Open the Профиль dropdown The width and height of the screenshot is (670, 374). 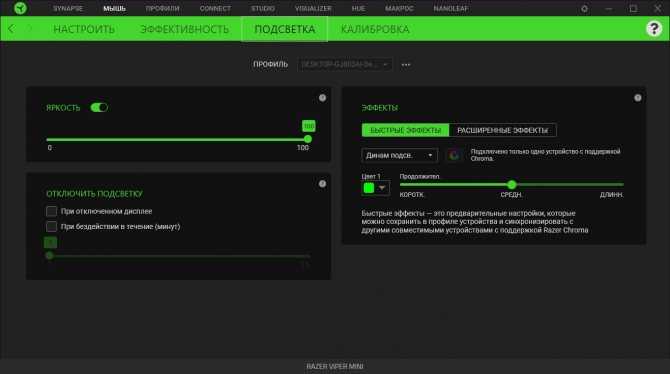pos(344,65)
